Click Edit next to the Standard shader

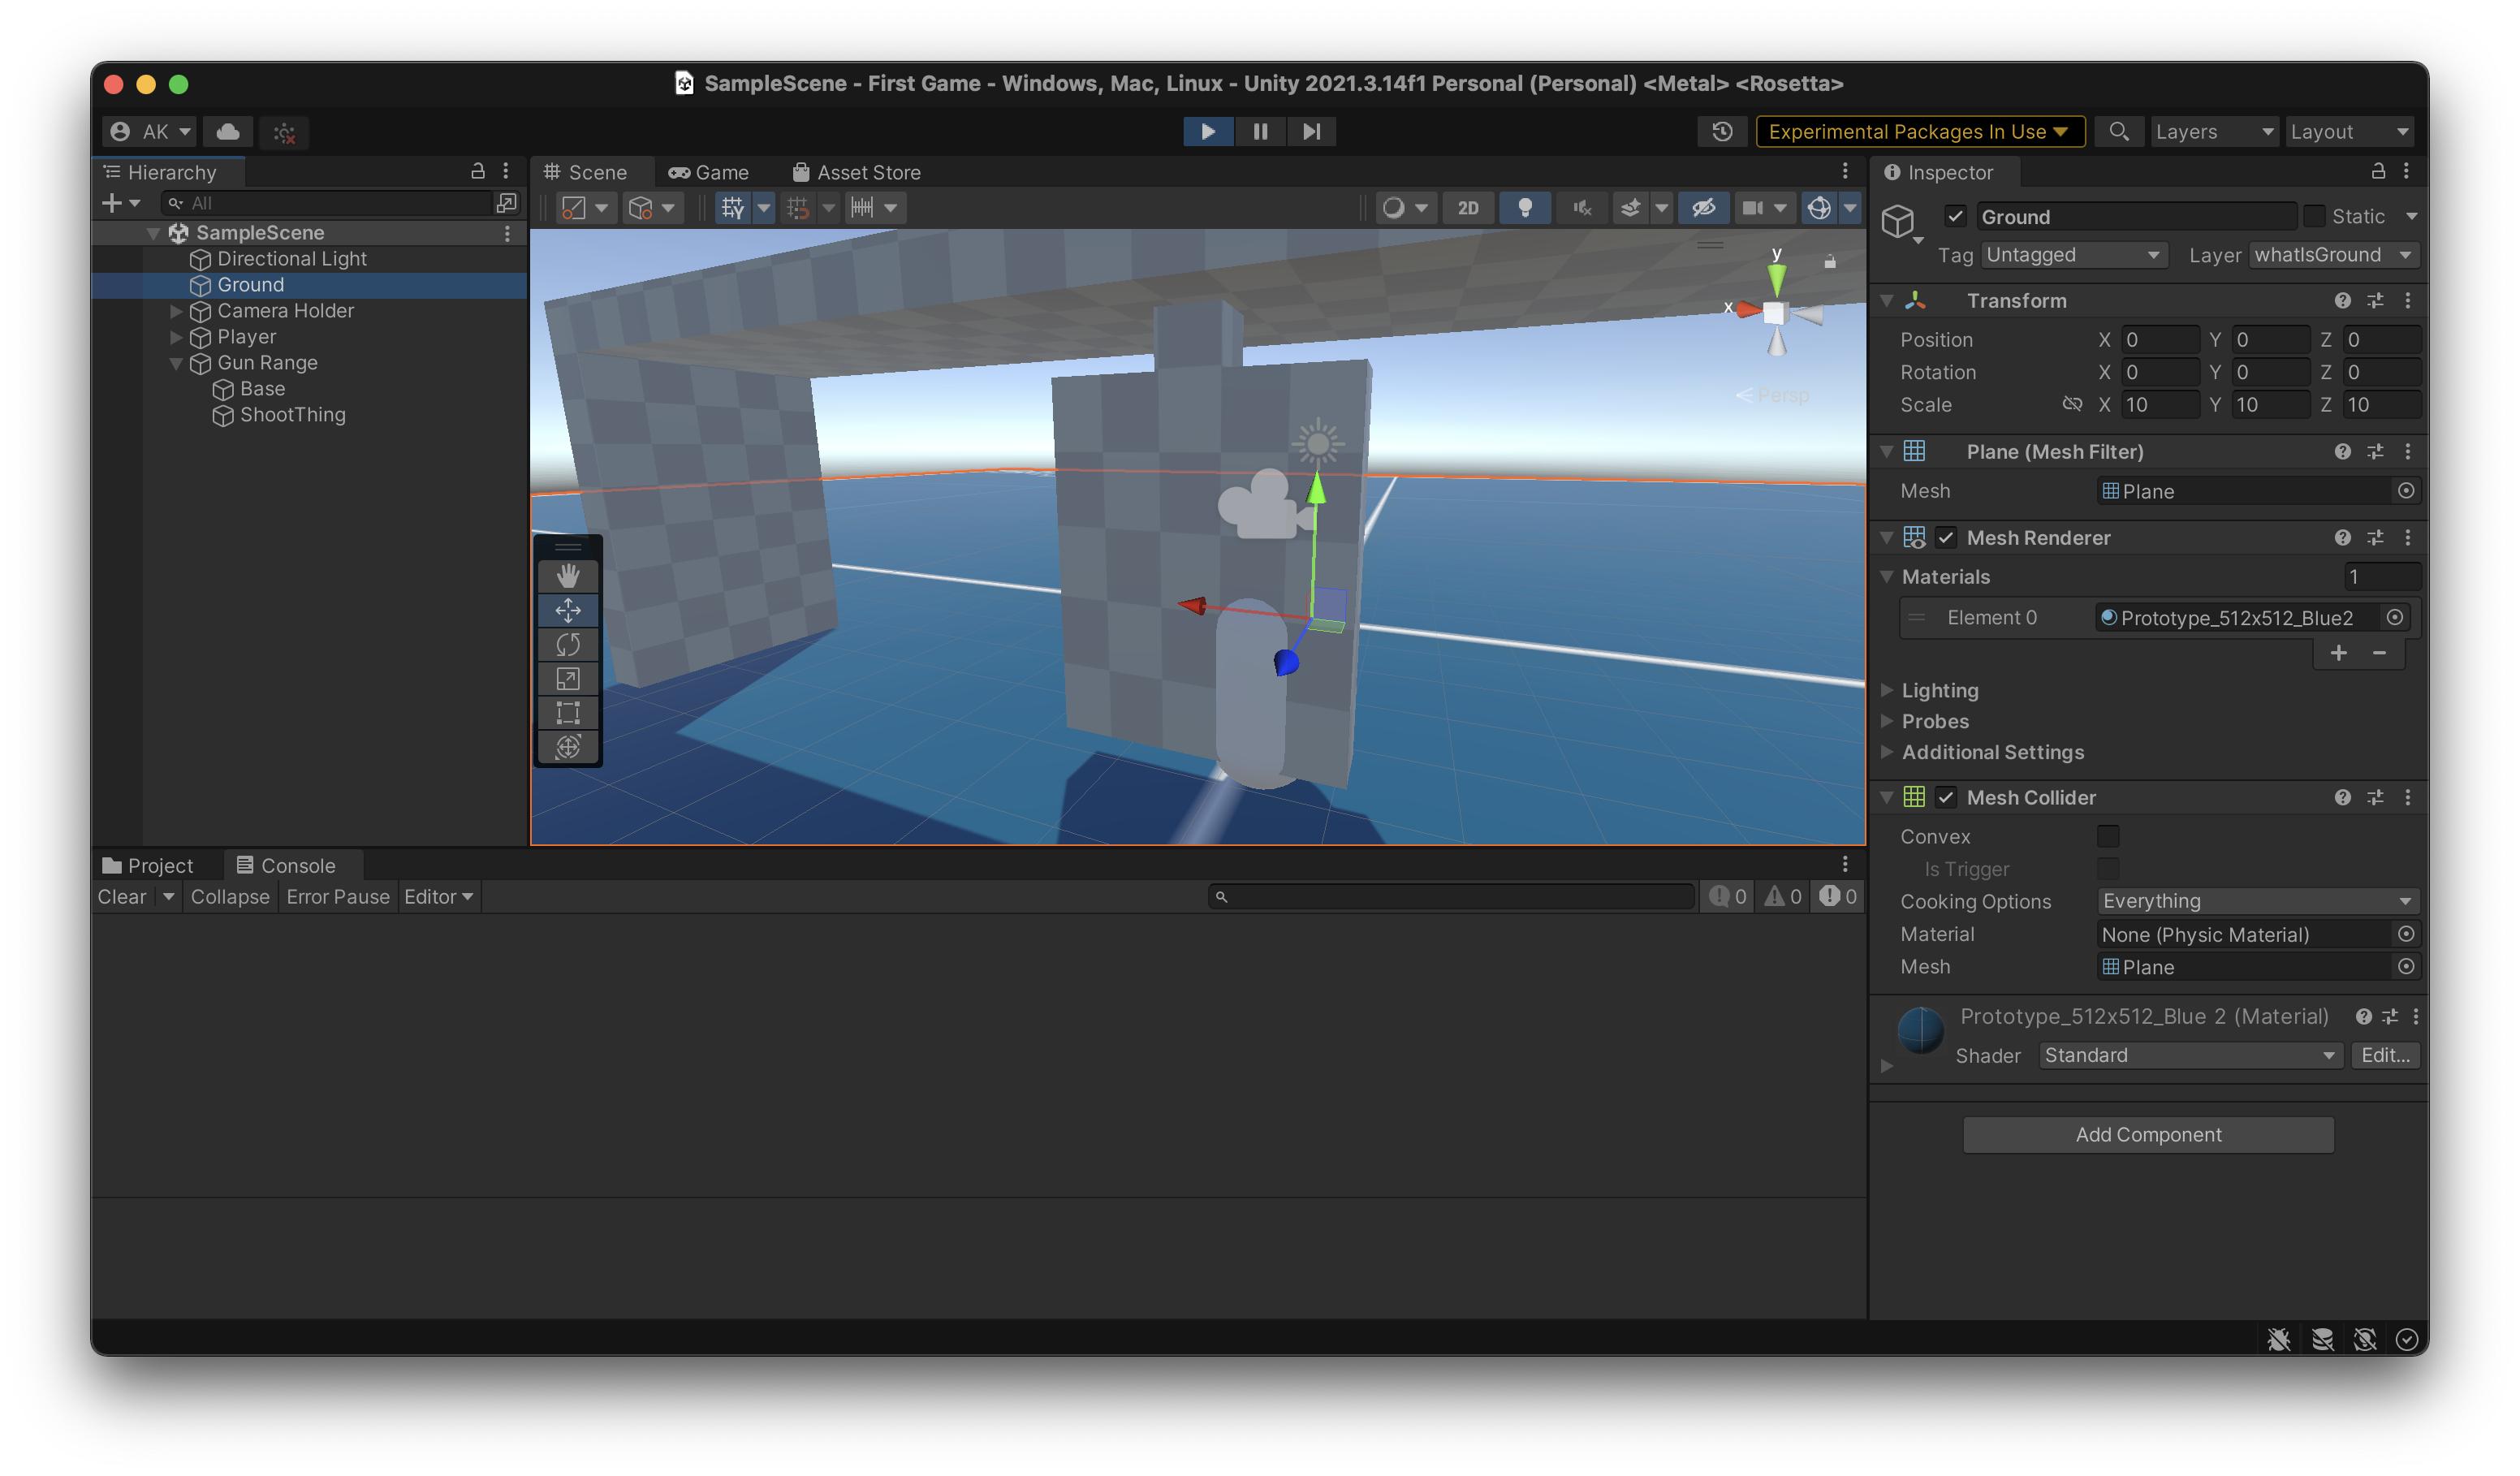pos(2385,1055)
